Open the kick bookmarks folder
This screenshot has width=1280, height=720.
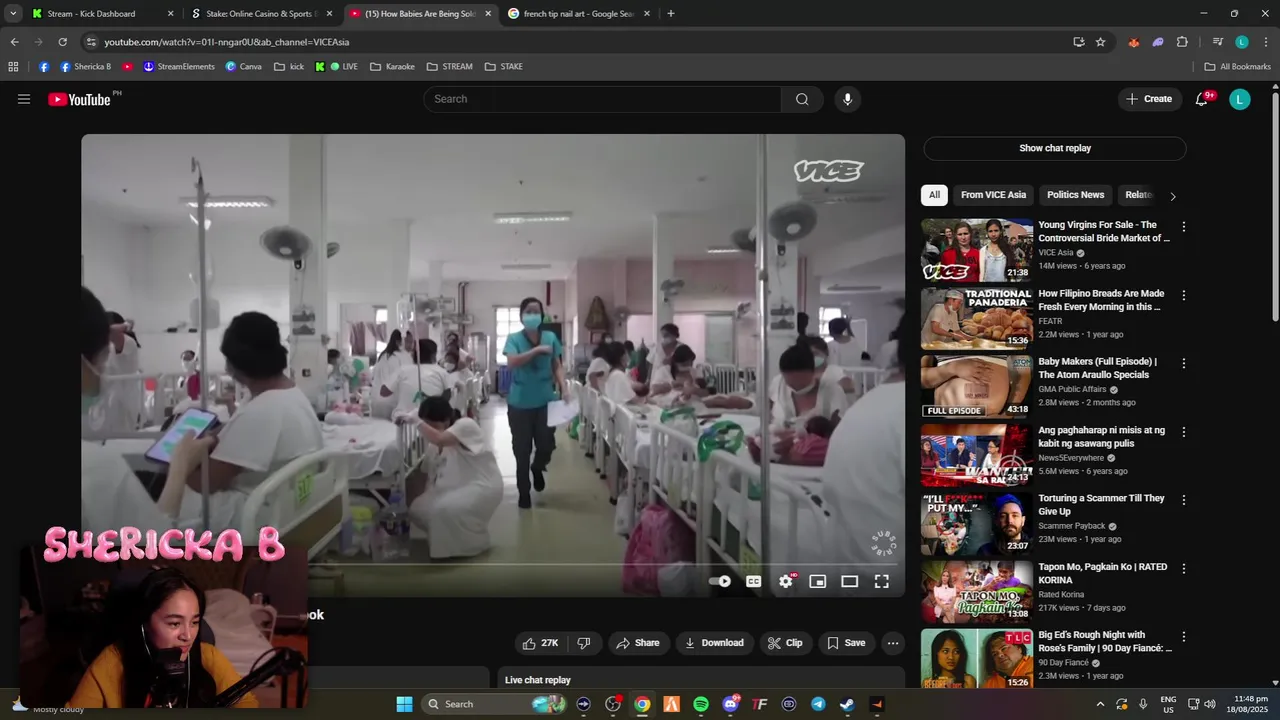tap(289, 67)
